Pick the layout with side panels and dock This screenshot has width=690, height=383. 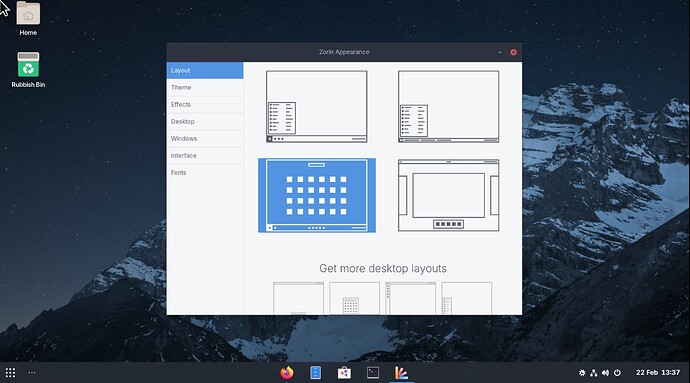point(448,195)
